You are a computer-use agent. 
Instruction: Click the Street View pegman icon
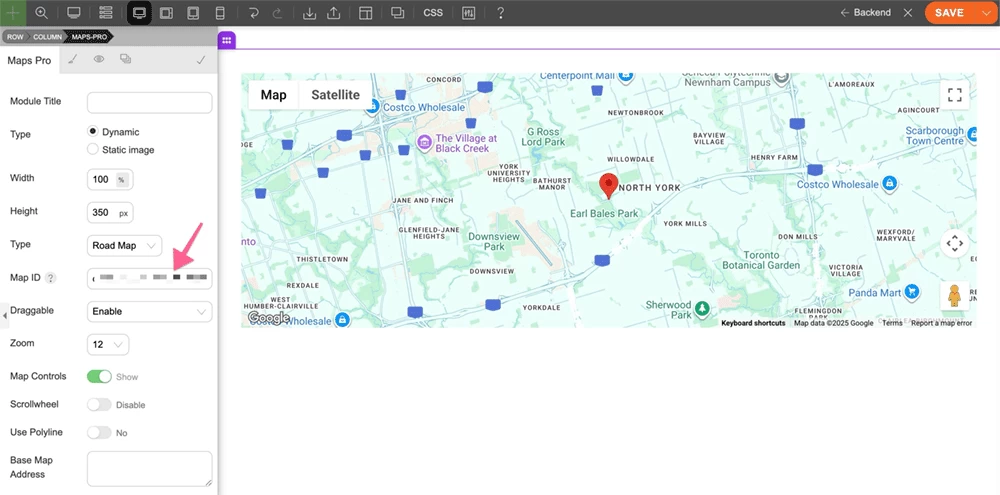[x=955, y=296]
